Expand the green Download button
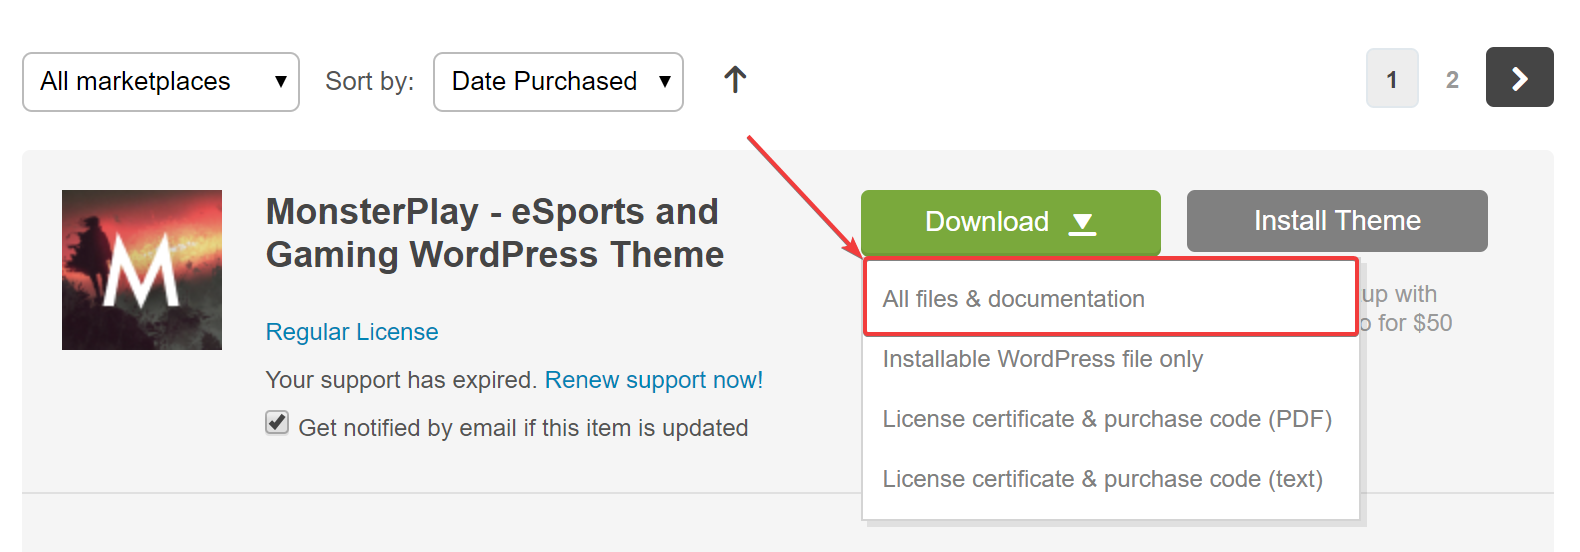Viewport: 1580px width, 552px height. (x=1011, y=222)
